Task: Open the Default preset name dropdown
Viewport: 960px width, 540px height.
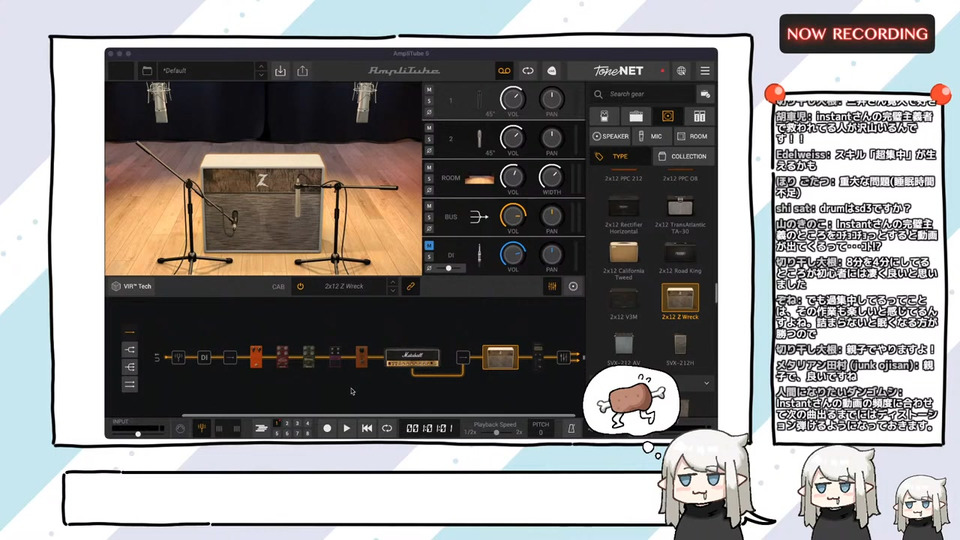Action: pos(206,71)
